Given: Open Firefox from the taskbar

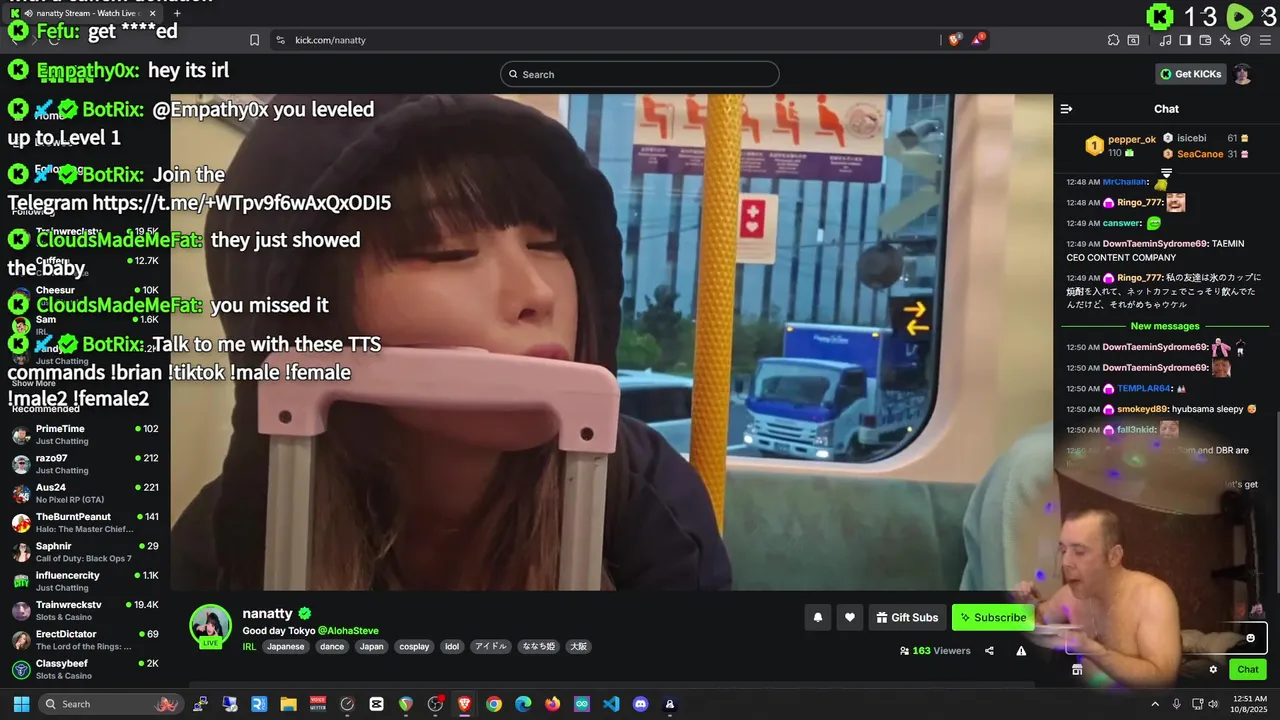Looking at the screenshot, I should (x=552, y=704).
